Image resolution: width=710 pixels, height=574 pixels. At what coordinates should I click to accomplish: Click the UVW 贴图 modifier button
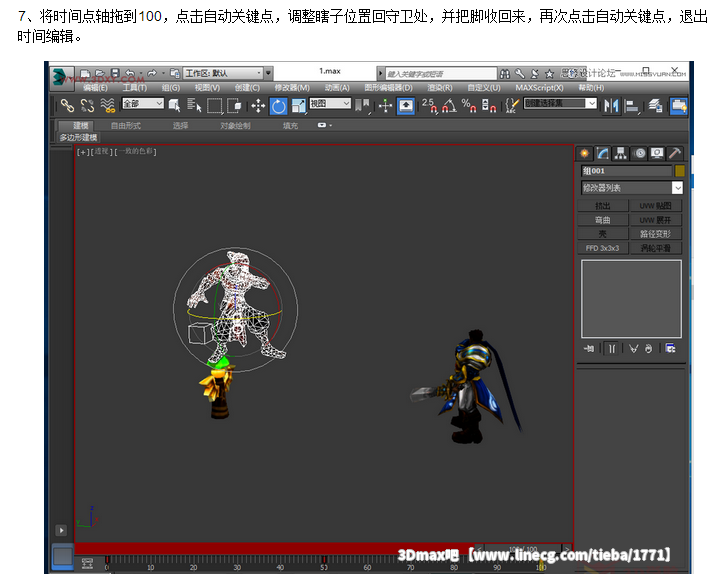655,206
